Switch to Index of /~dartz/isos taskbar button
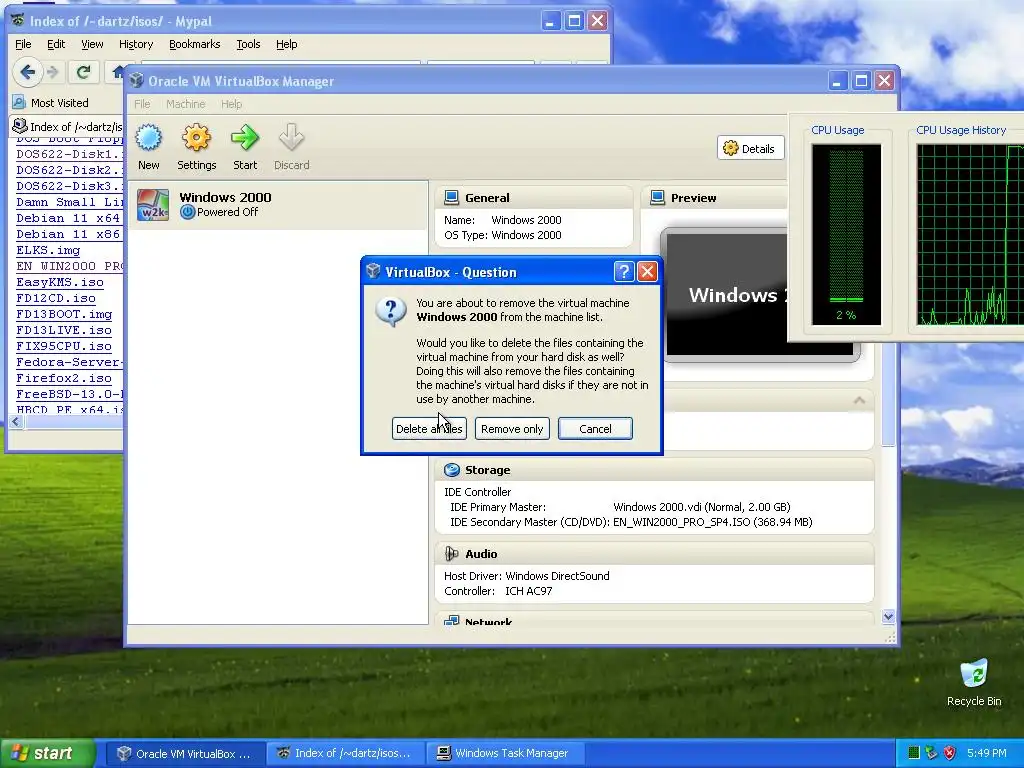1024x768 pixels. 345,753
